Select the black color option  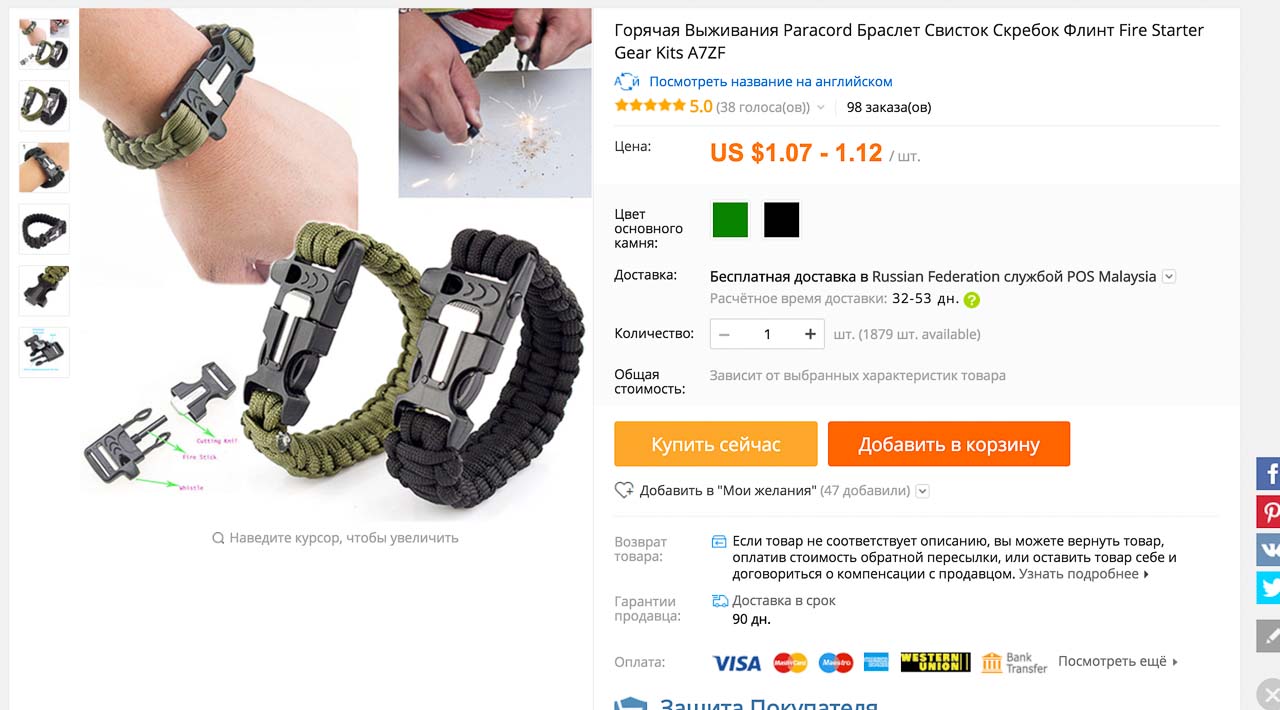(x=782, y=220)
